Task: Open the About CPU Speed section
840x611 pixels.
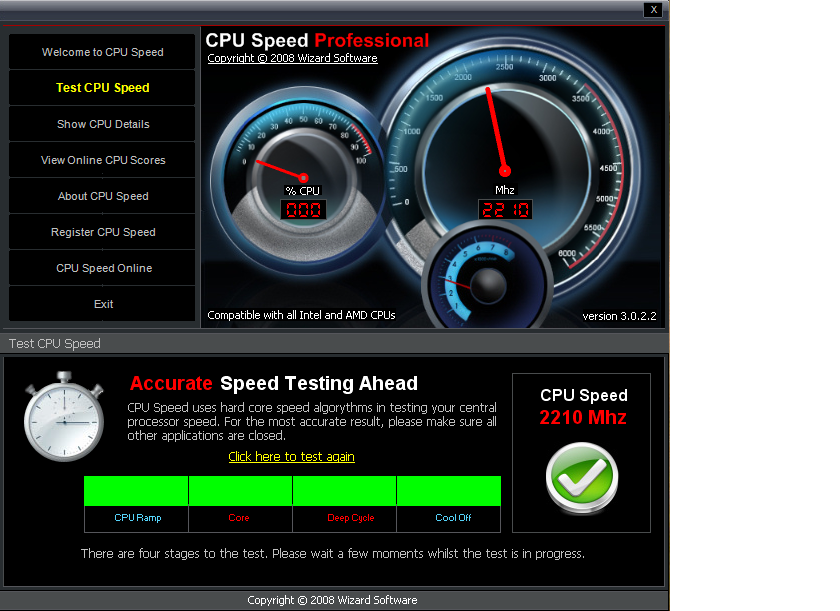Action: click(102, 196)
